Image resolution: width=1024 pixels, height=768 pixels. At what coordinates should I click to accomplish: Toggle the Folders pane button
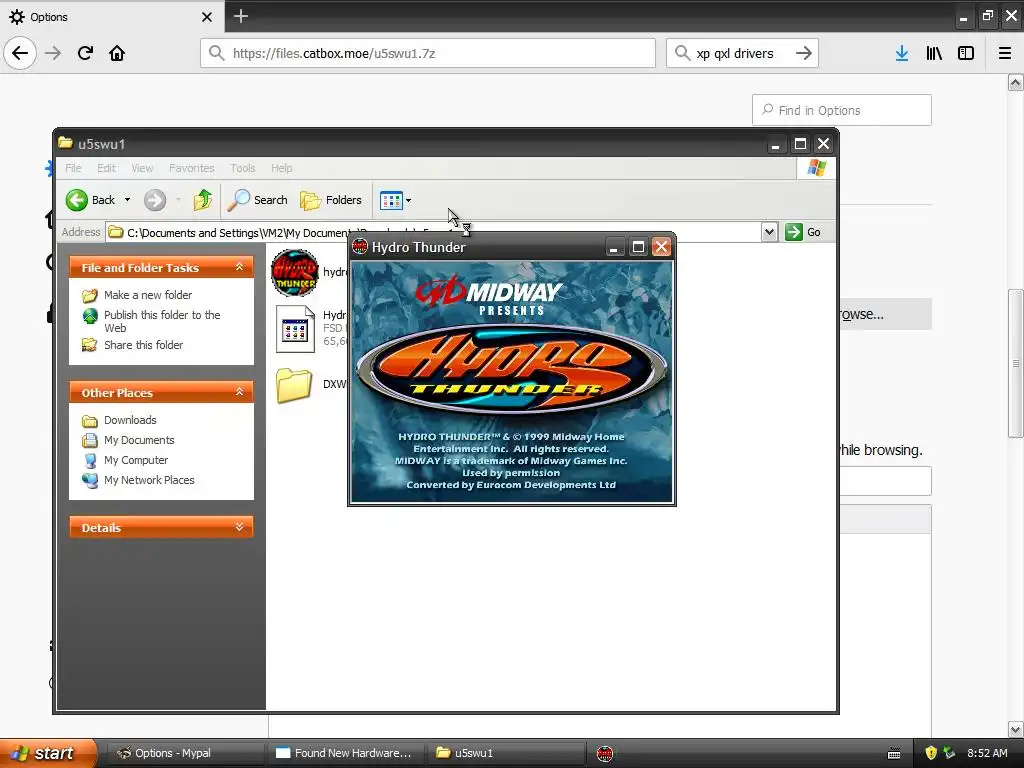click(331, 200)
